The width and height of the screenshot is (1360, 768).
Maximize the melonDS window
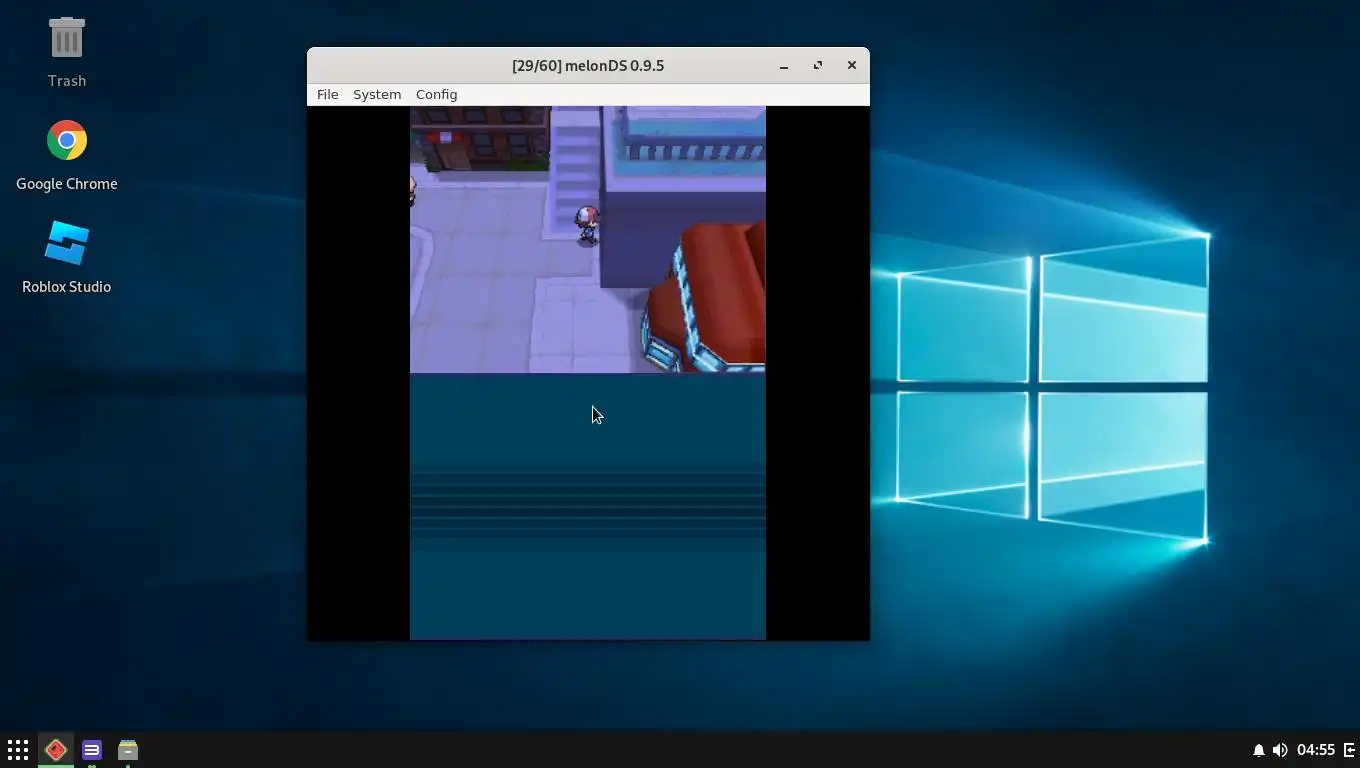pyautogui.click(x=818, y=66)
